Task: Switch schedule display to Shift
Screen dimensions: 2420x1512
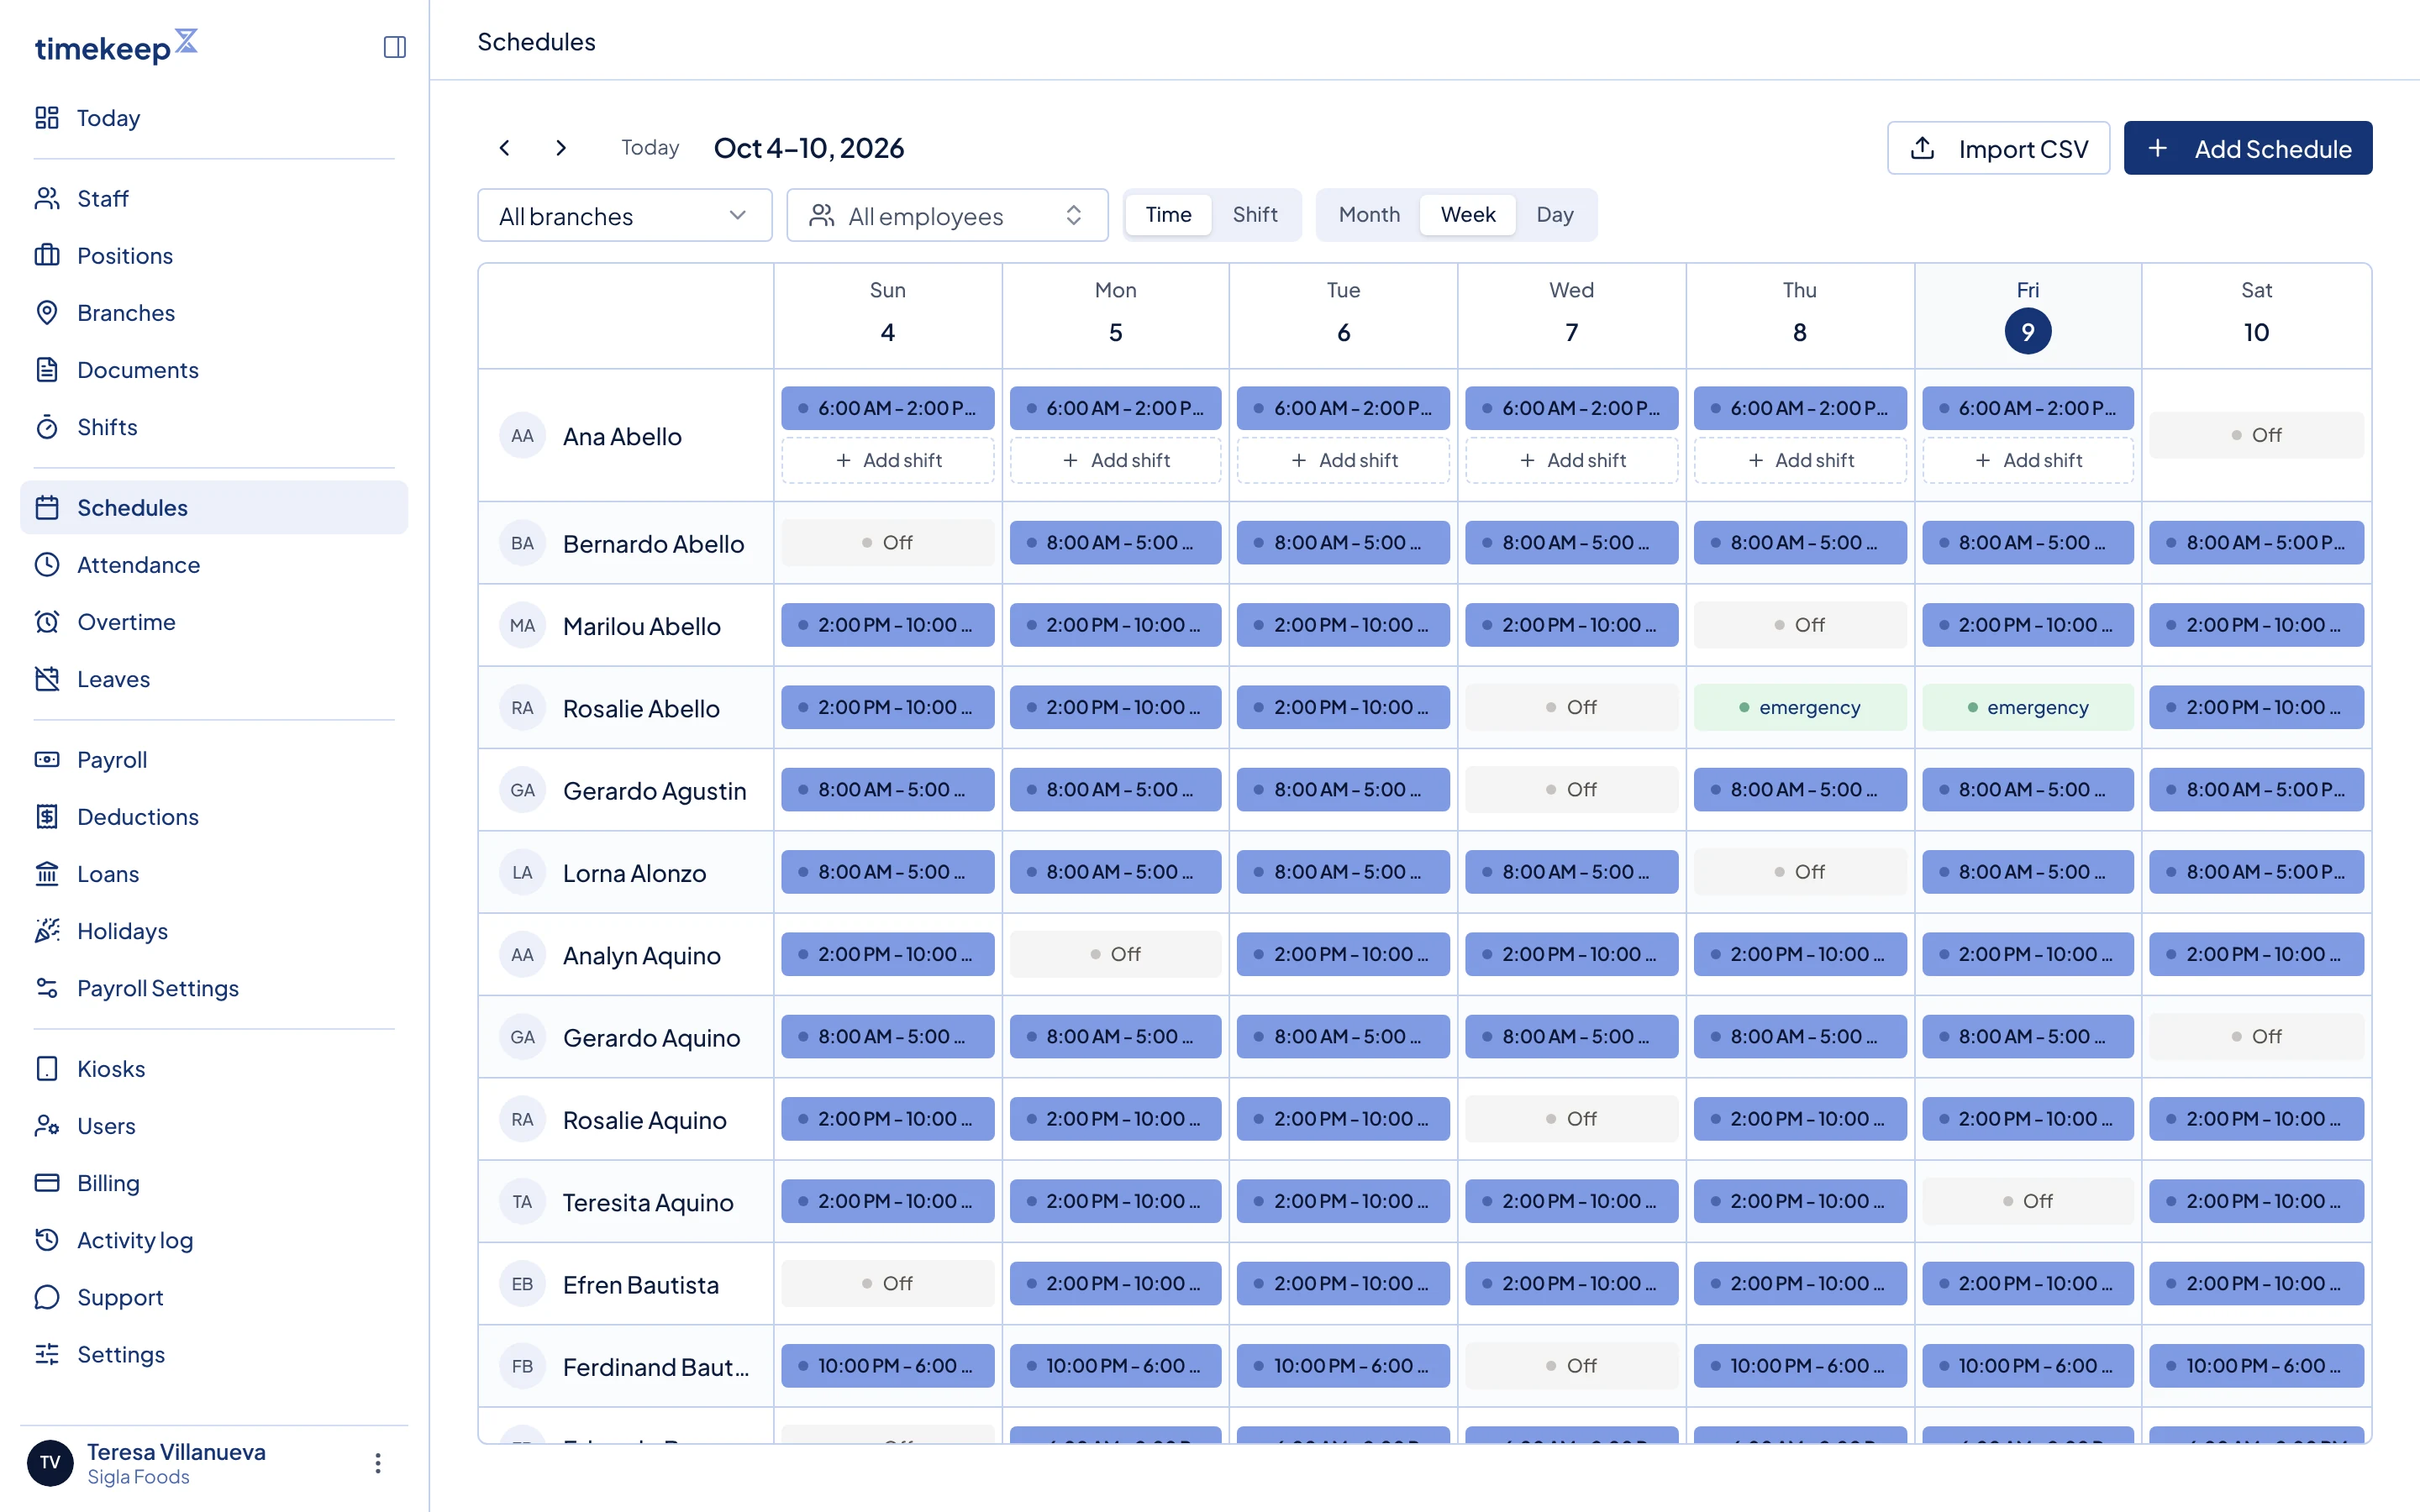Action: click(x=1254, y=215)
